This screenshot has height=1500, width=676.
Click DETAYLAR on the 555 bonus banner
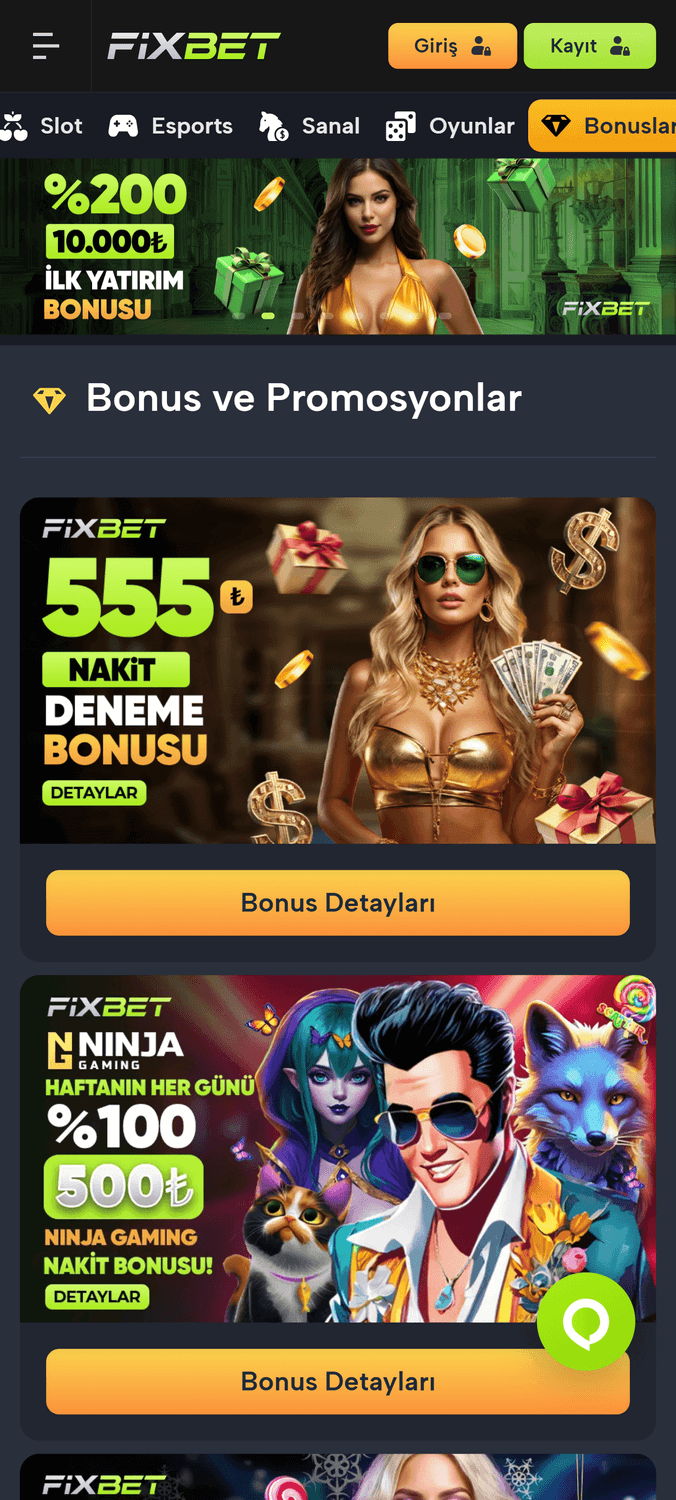click(x=95, y=792)
